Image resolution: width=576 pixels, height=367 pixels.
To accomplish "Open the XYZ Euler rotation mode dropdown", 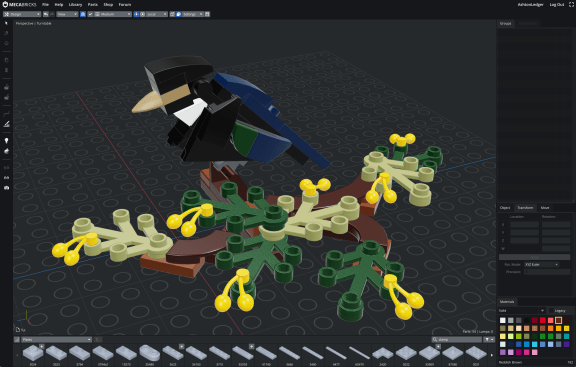I will pyautogui.click(x=541, y=265).
